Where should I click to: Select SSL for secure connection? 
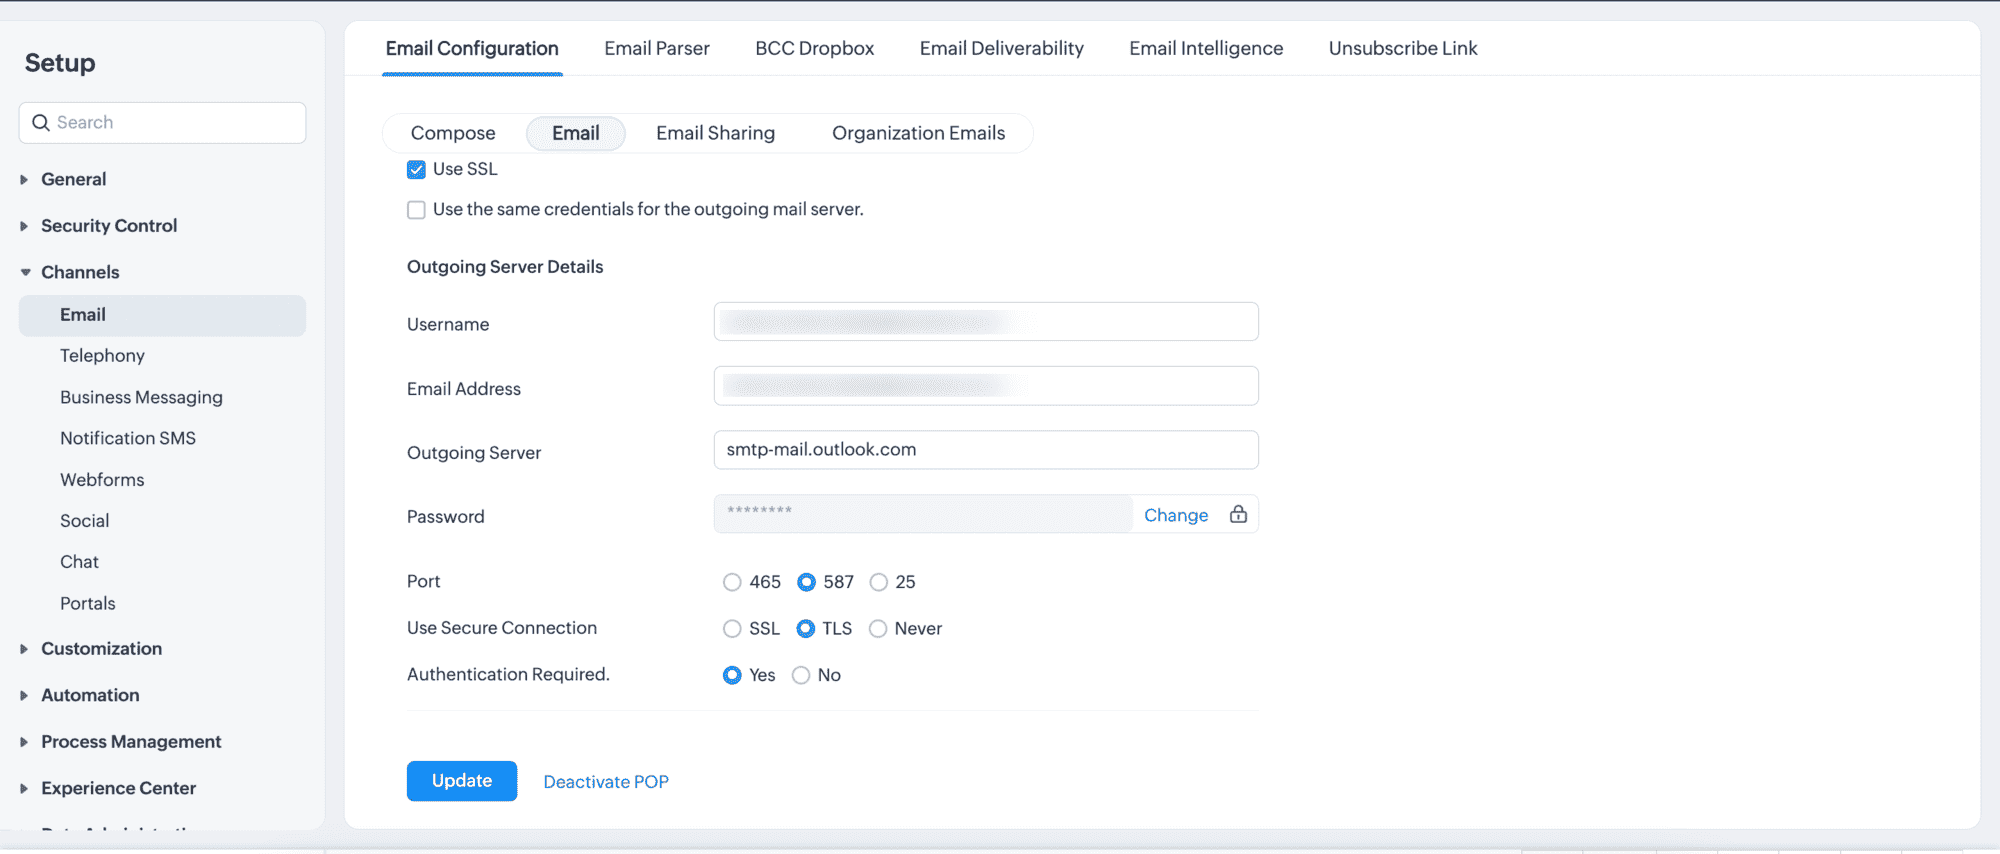(x=732, y=629)
